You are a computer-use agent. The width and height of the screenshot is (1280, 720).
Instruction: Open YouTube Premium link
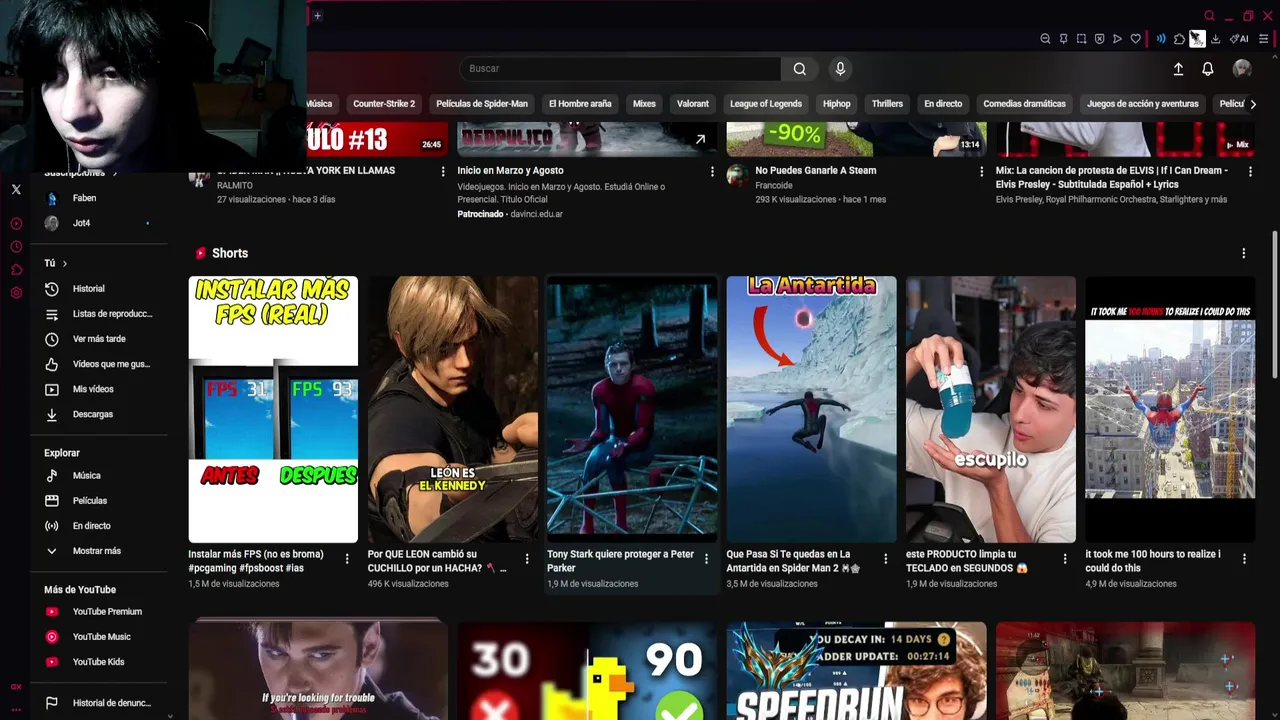point(100,612)
